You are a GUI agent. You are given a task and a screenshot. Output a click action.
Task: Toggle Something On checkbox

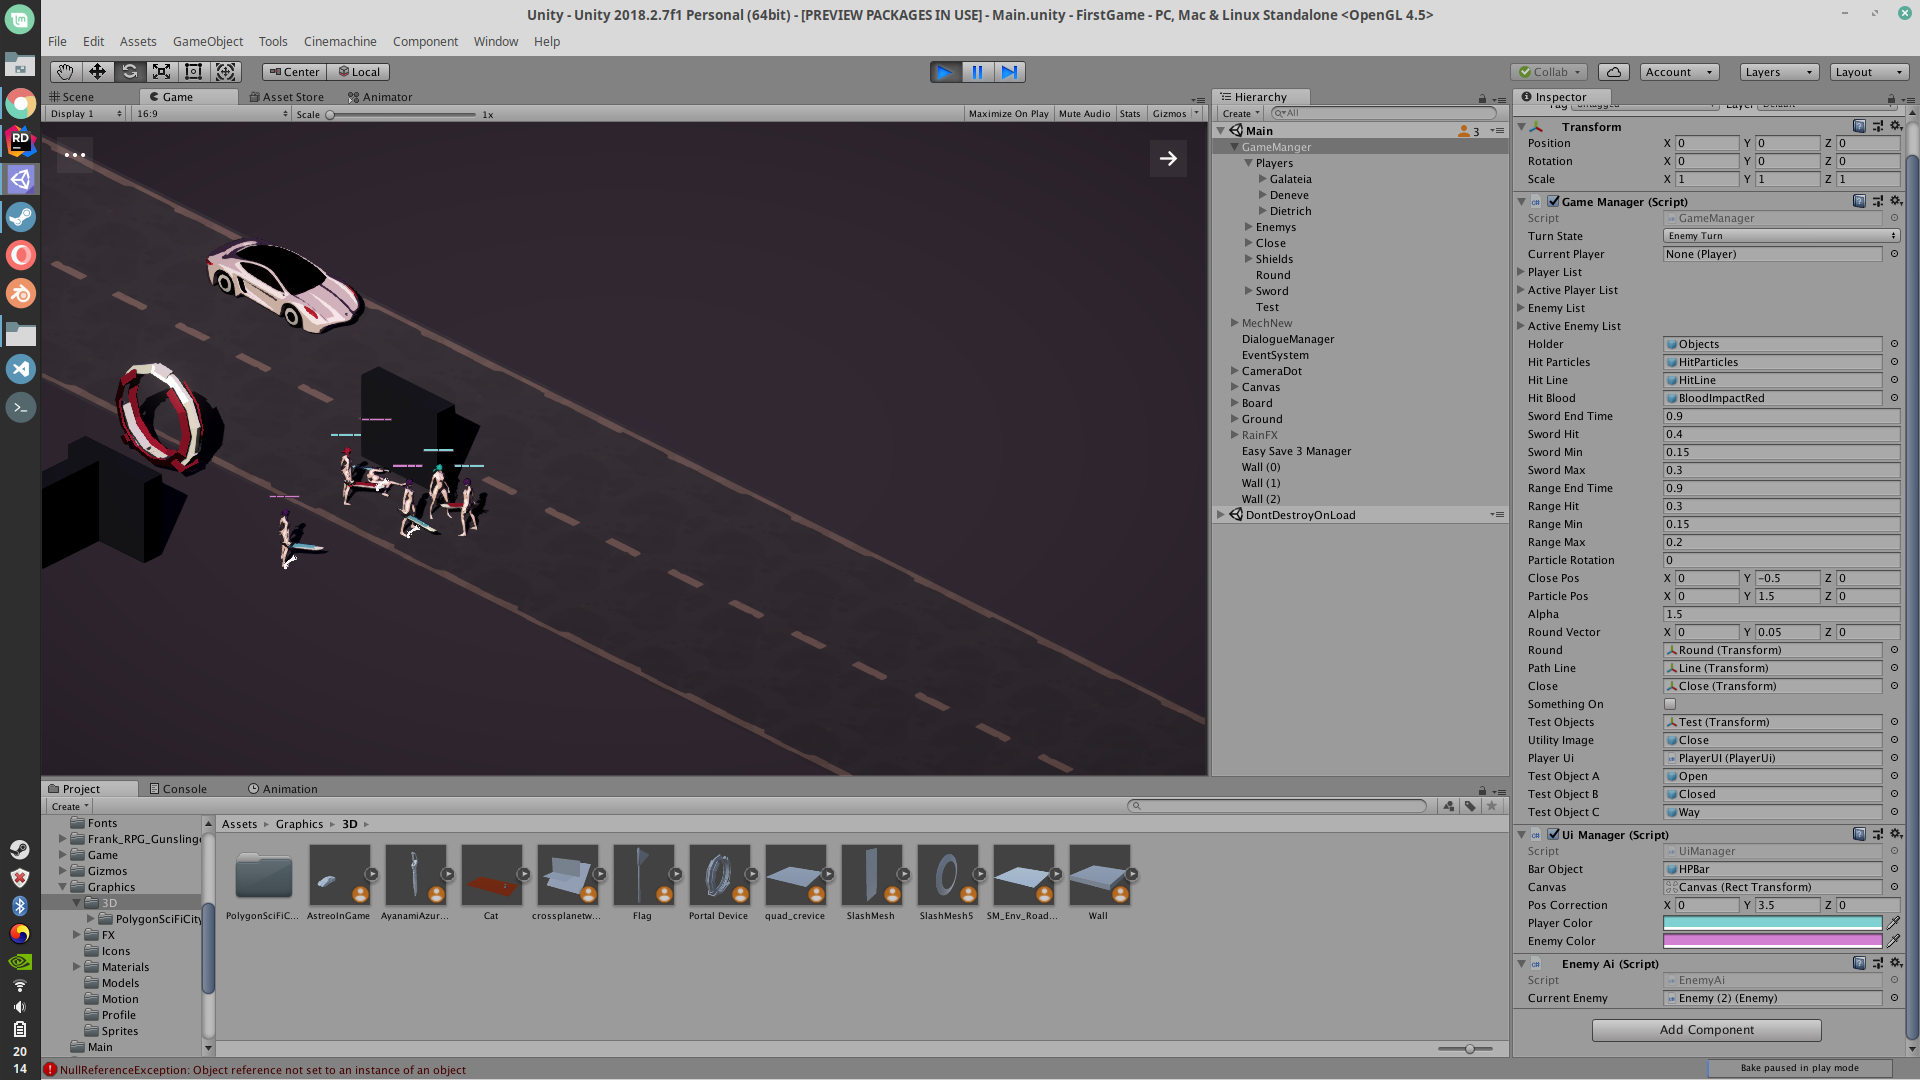point(1670,704)
